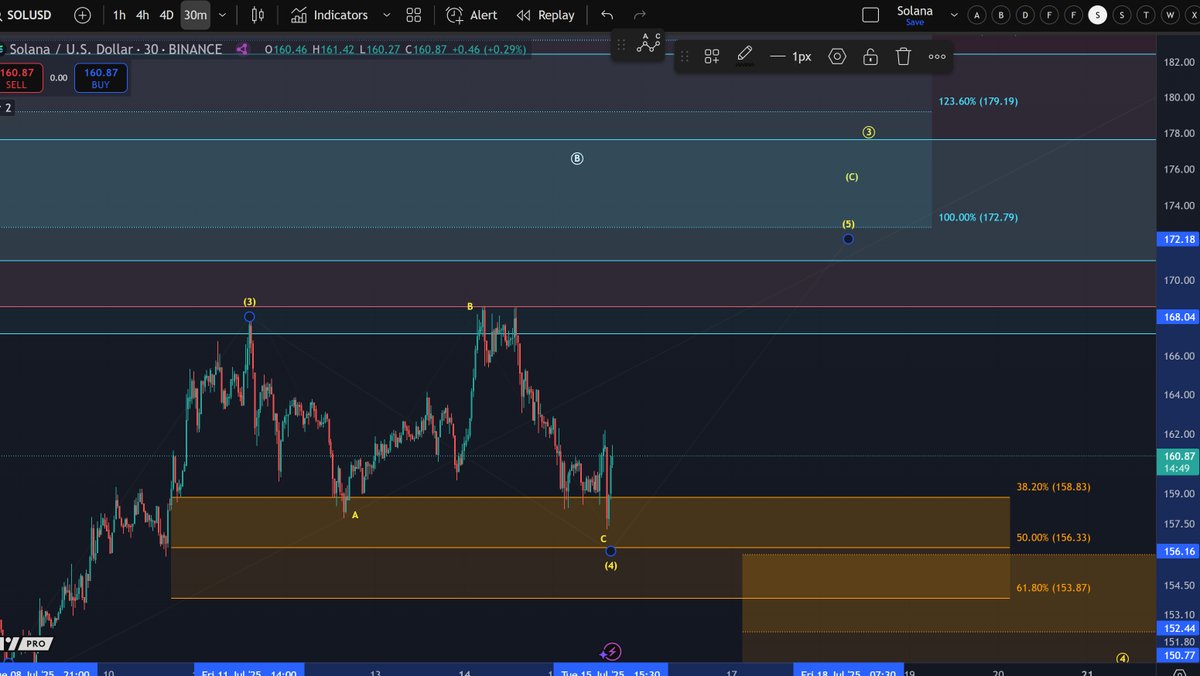The height and width of the screenshot is (676, 1200).
Task: Select the wave anchor point at (3)
Action: [249, 317]
